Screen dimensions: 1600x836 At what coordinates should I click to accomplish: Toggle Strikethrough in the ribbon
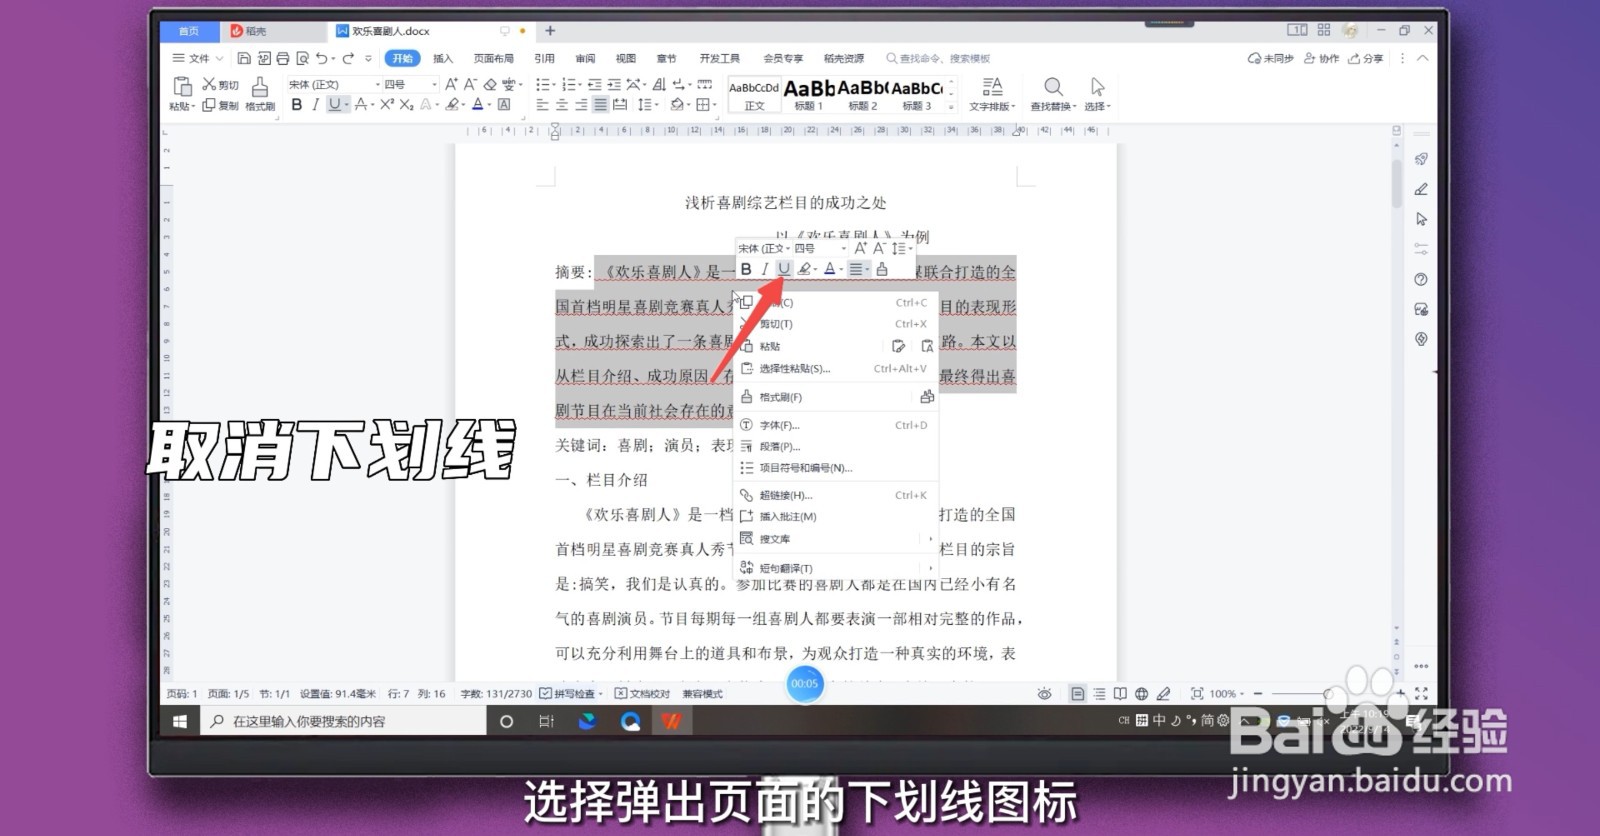[x=361, y=104]
